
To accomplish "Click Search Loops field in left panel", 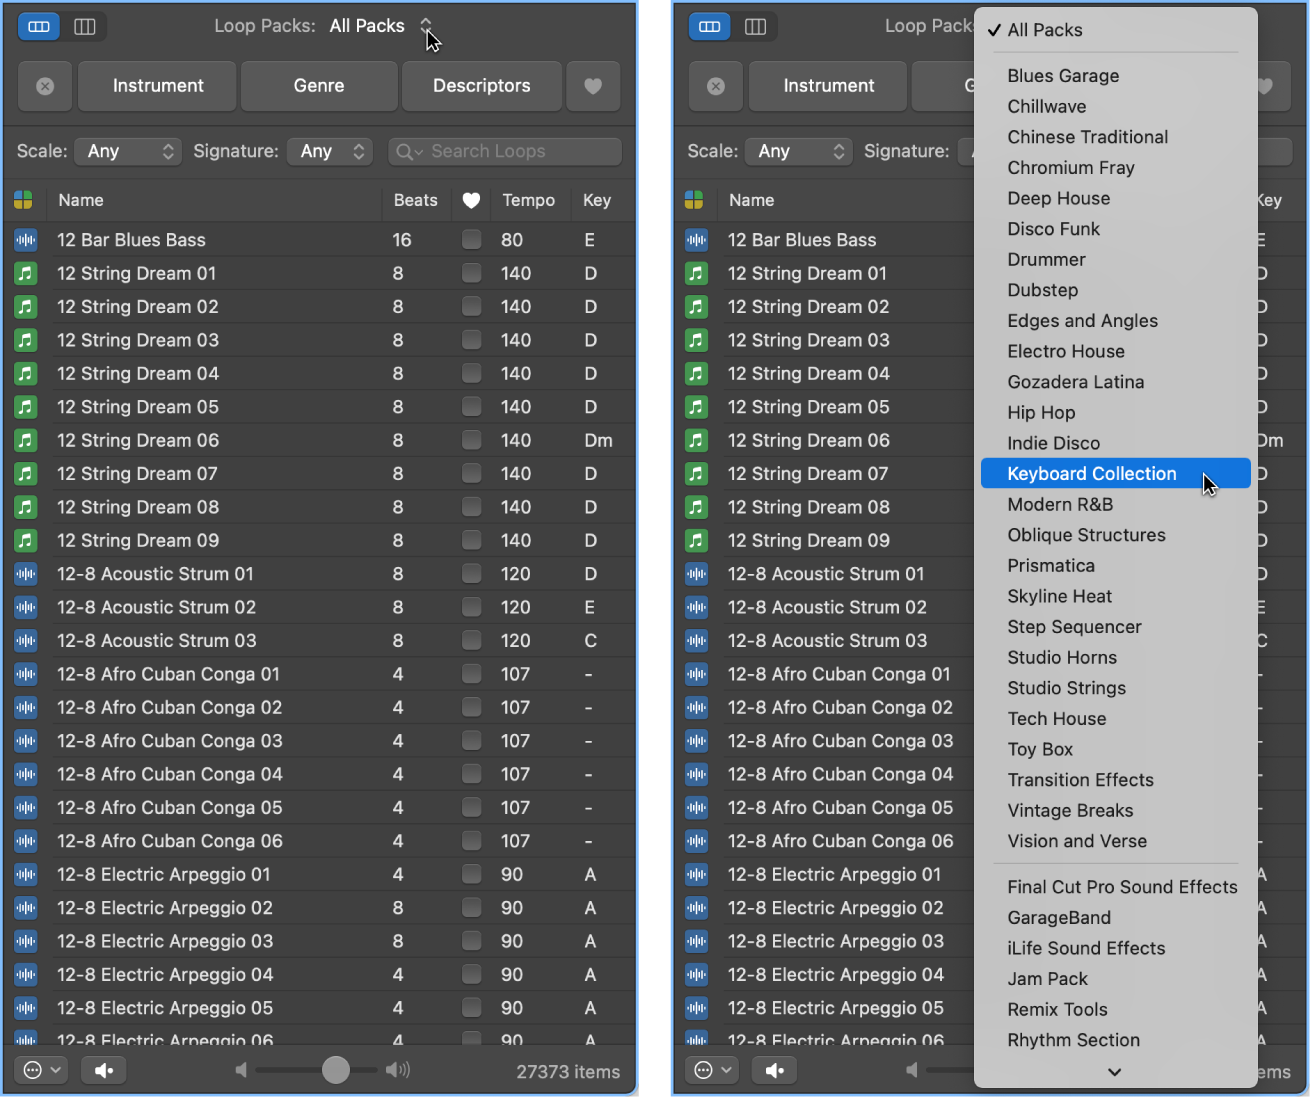I will (505, 151).
